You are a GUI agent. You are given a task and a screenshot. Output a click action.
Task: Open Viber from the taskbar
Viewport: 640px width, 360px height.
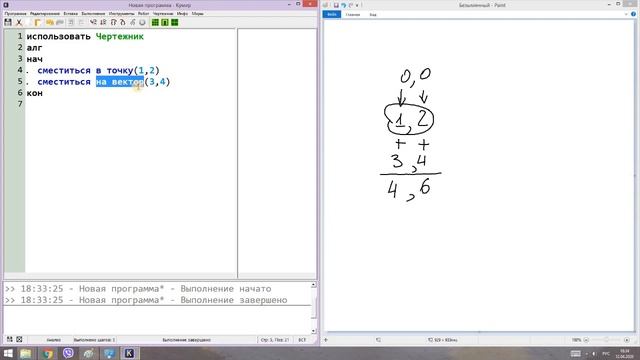68,353
